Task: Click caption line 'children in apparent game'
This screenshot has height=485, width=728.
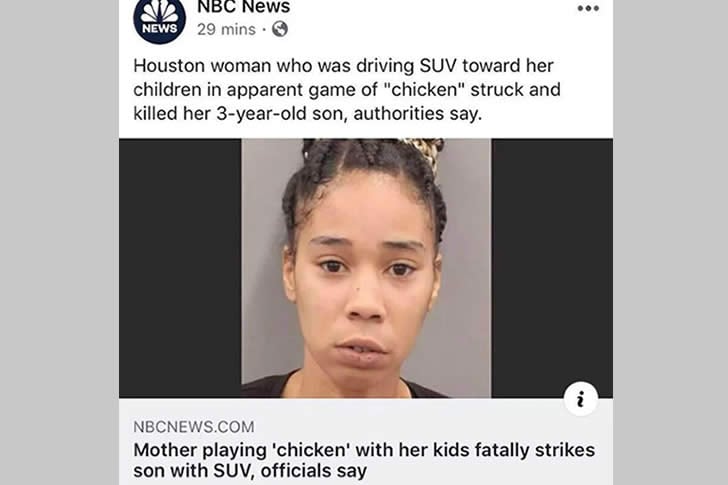Action: [347, 90]
